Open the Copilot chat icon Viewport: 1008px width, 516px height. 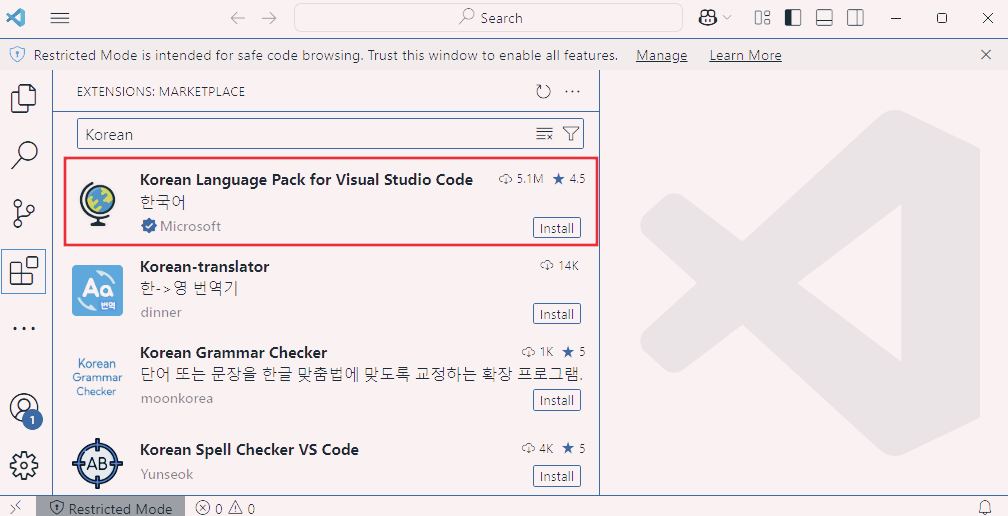[708, 18]
